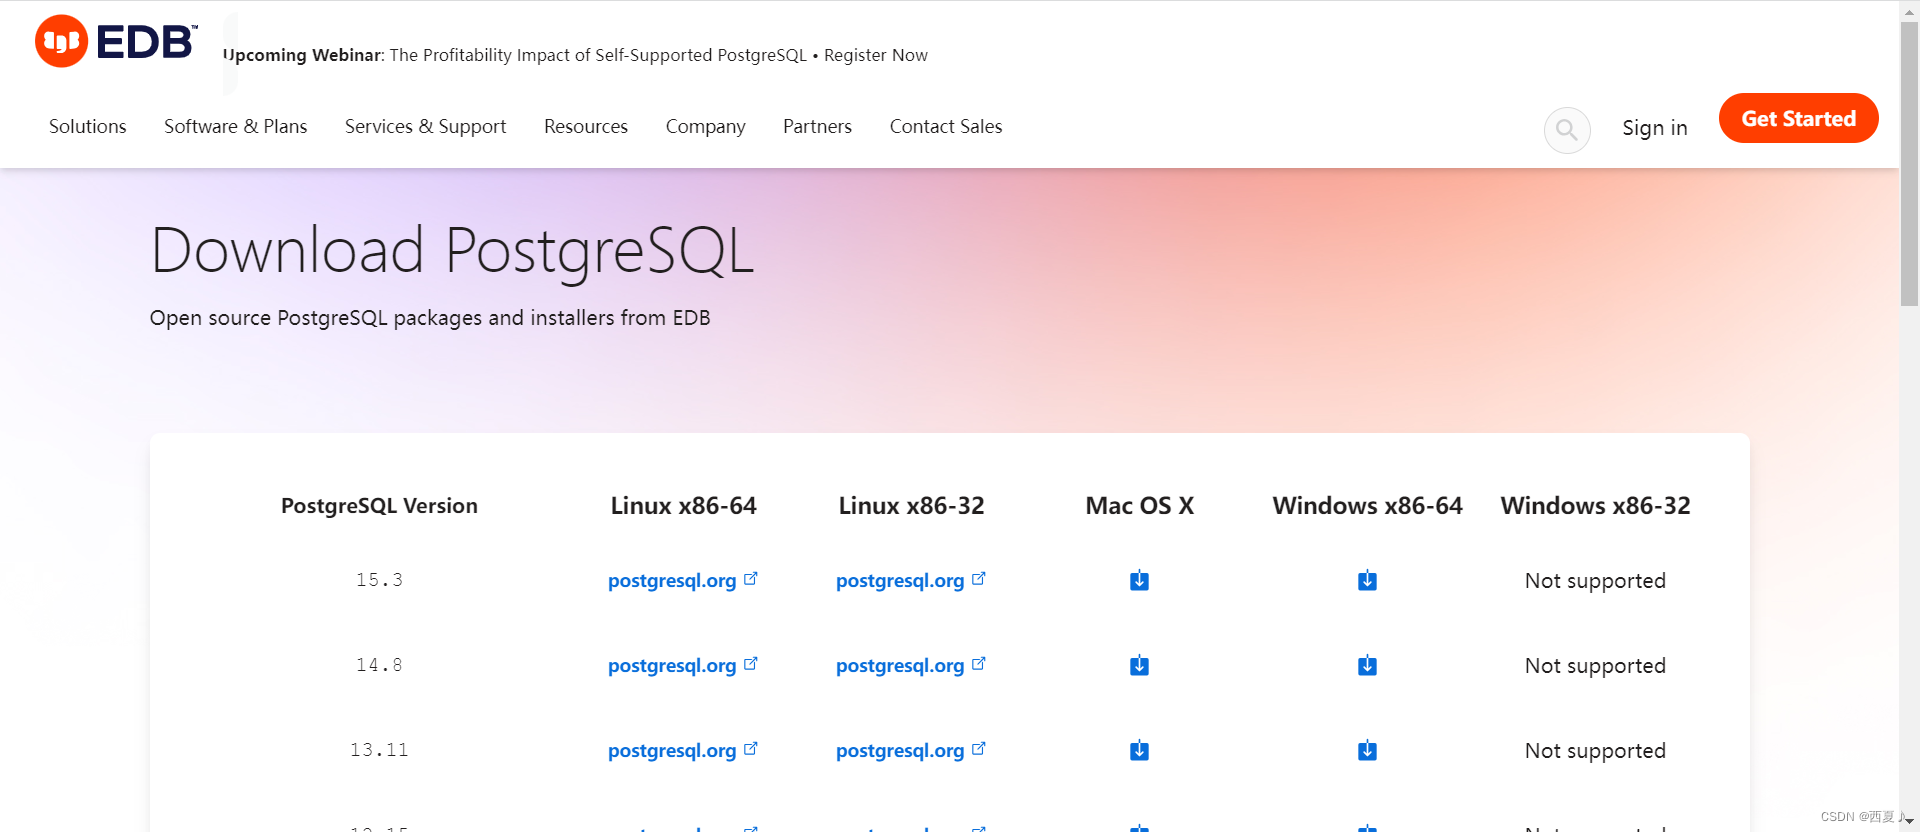Go to Contact Sales
Screen dimensions: 1920x832
[946, 127]
